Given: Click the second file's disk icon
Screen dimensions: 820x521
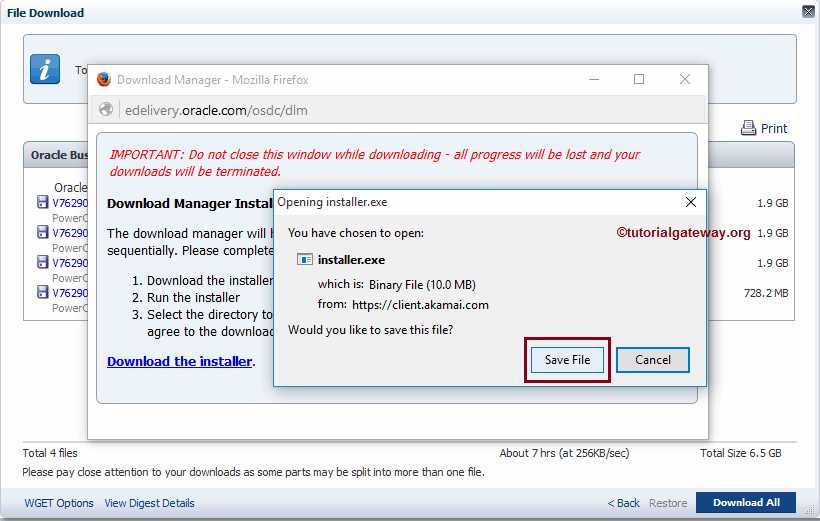Looking at the screenshot, I should [43, 233].
